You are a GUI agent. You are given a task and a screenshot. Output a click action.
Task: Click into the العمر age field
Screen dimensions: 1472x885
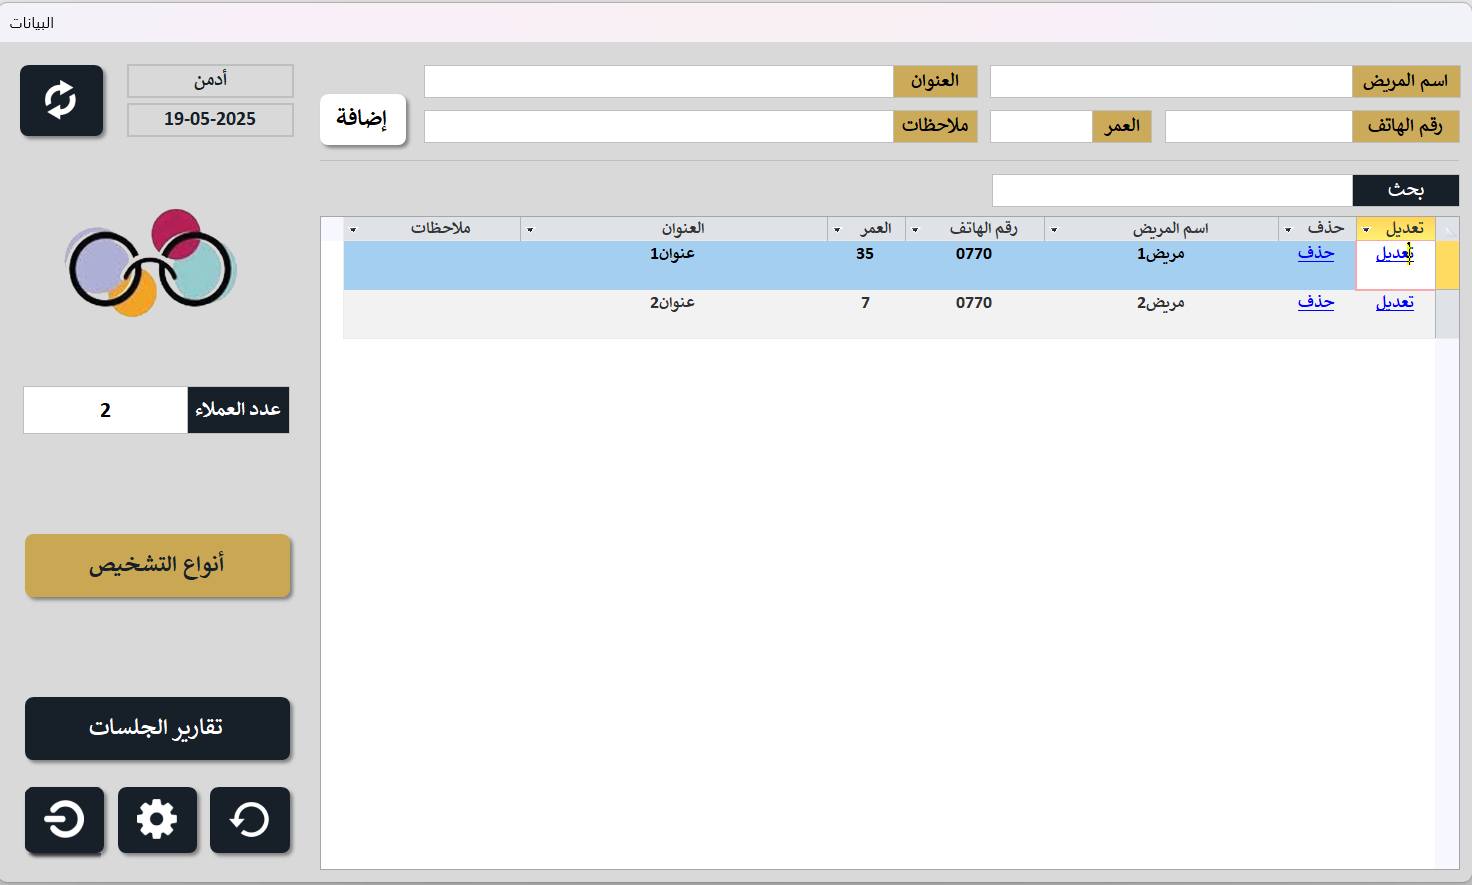pos(1040,127)
